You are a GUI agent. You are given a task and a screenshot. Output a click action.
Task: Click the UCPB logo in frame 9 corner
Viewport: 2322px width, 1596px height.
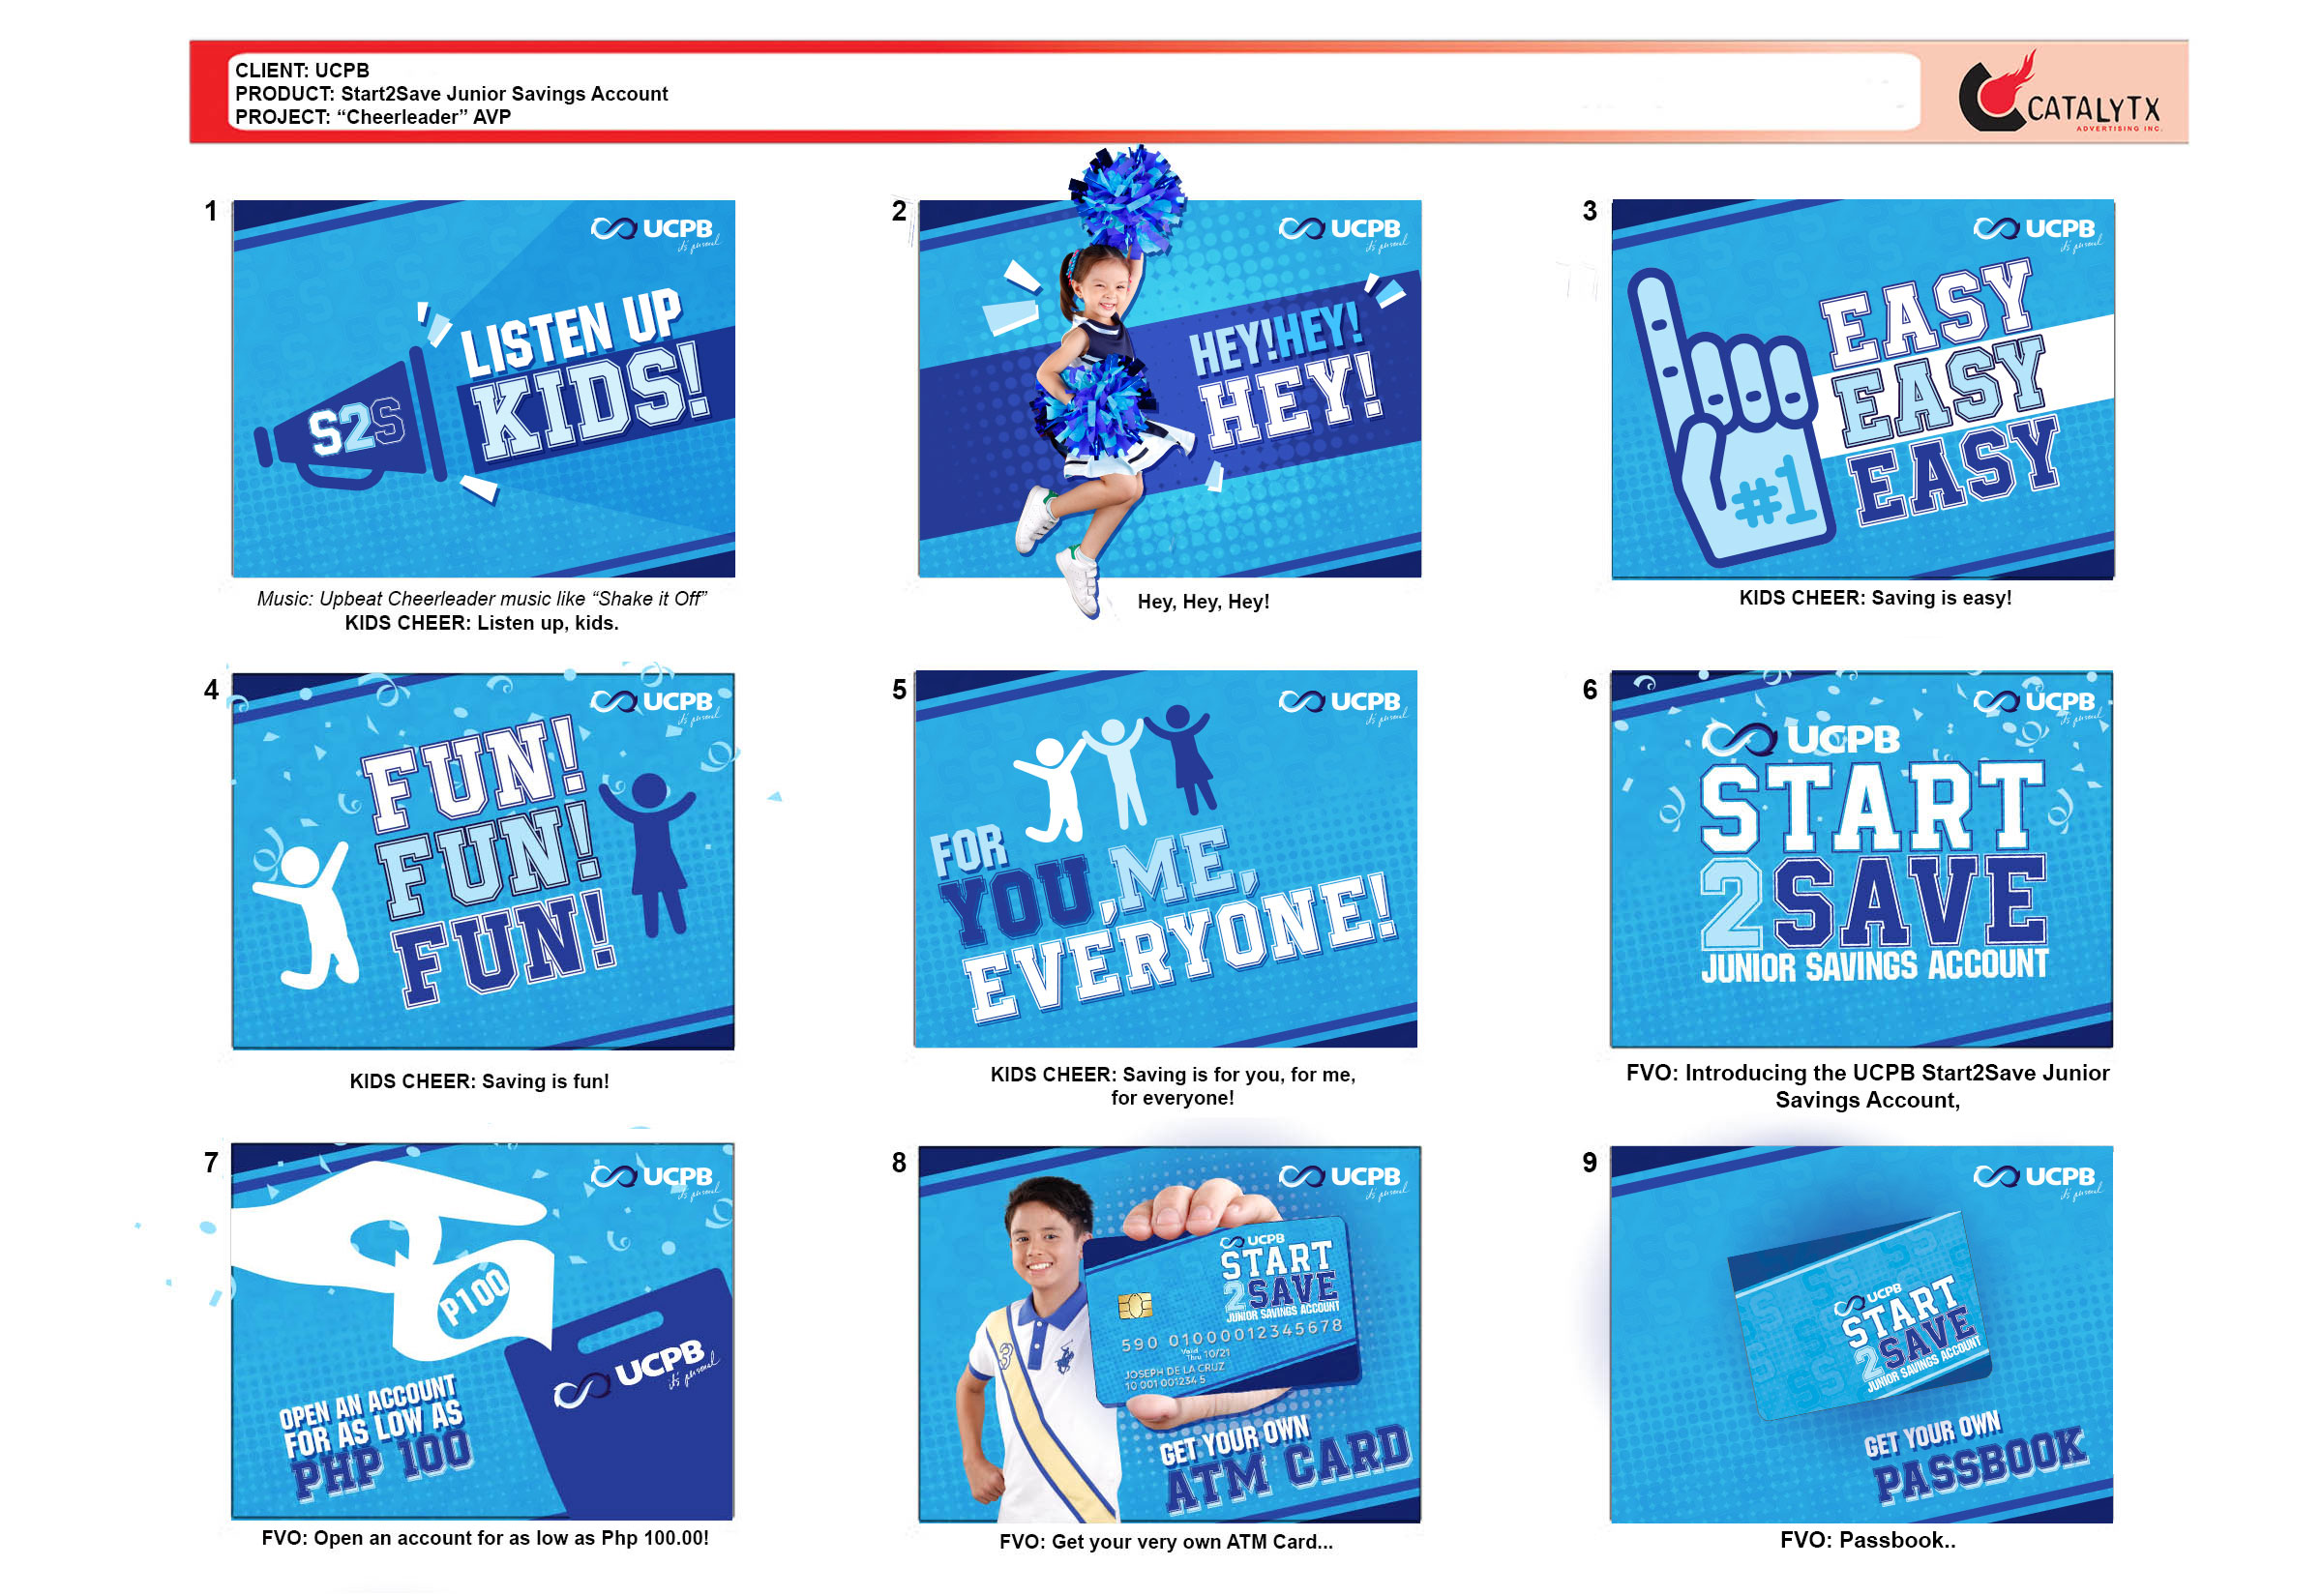click(2037, 1180)
